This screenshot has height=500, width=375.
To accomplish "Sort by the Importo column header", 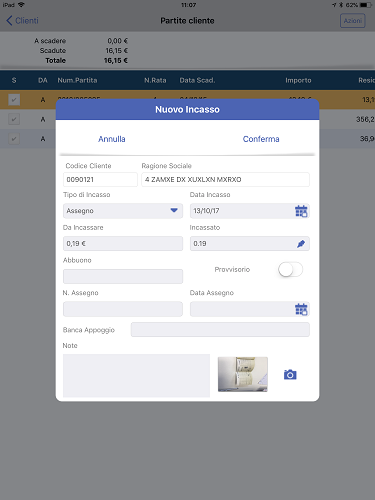I will [x=298, y=80].
